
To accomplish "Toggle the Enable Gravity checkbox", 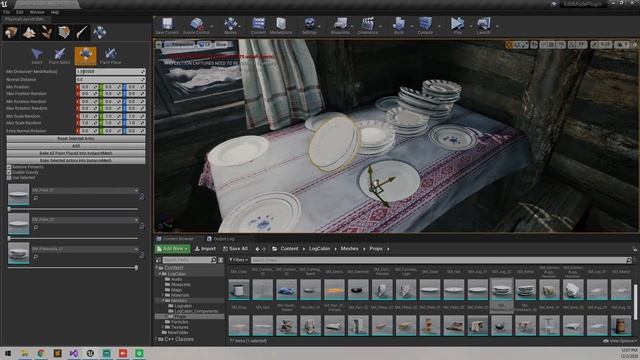I will [9, 172].
